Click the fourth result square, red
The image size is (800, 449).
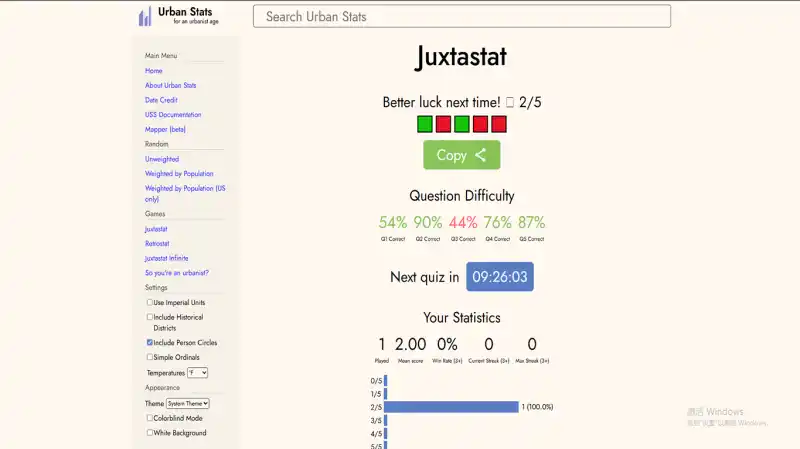(x=480, y=124)
